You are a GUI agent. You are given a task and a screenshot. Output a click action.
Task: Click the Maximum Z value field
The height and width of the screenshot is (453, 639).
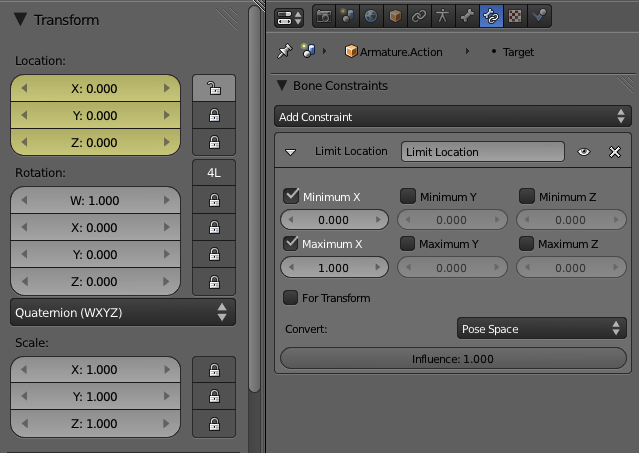pyautogui.click(x=571, y=267)
